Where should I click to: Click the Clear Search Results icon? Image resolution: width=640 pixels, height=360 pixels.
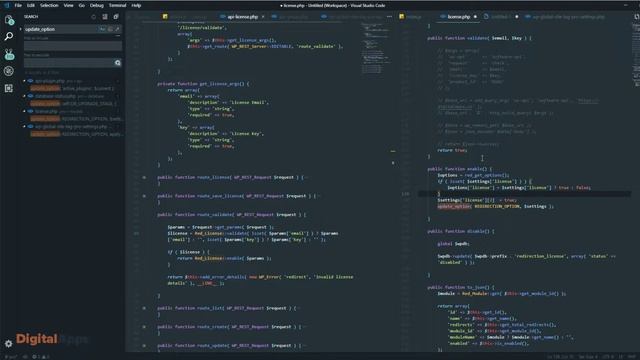pyautogui.click(x=105, y=17)
